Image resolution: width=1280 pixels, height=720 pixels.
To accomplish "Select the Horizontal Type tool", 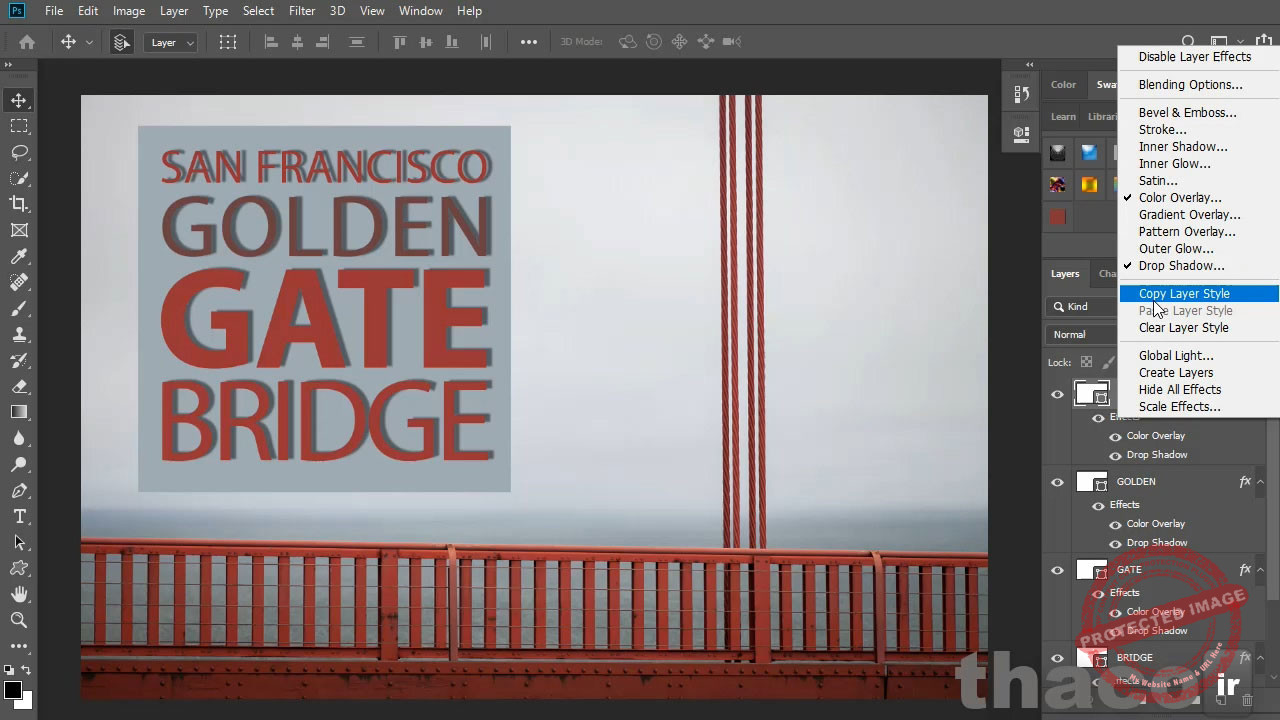I will [19, 516].
